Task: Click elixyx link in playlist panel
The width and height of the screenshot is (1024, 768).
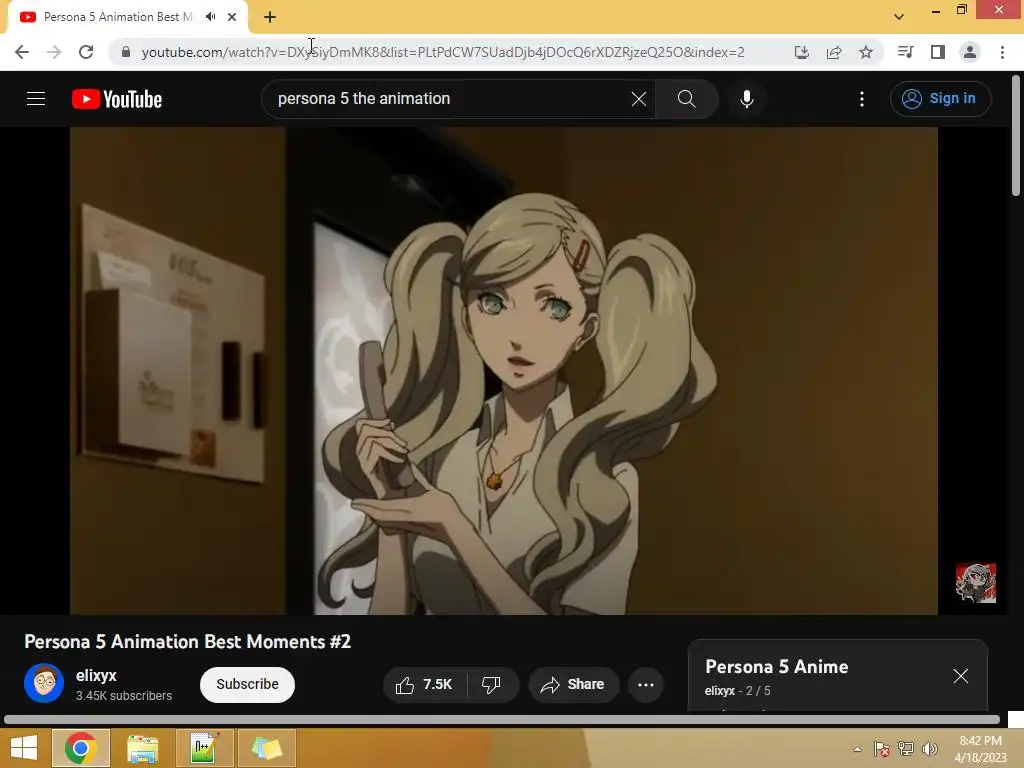Action: click(719, 690)
